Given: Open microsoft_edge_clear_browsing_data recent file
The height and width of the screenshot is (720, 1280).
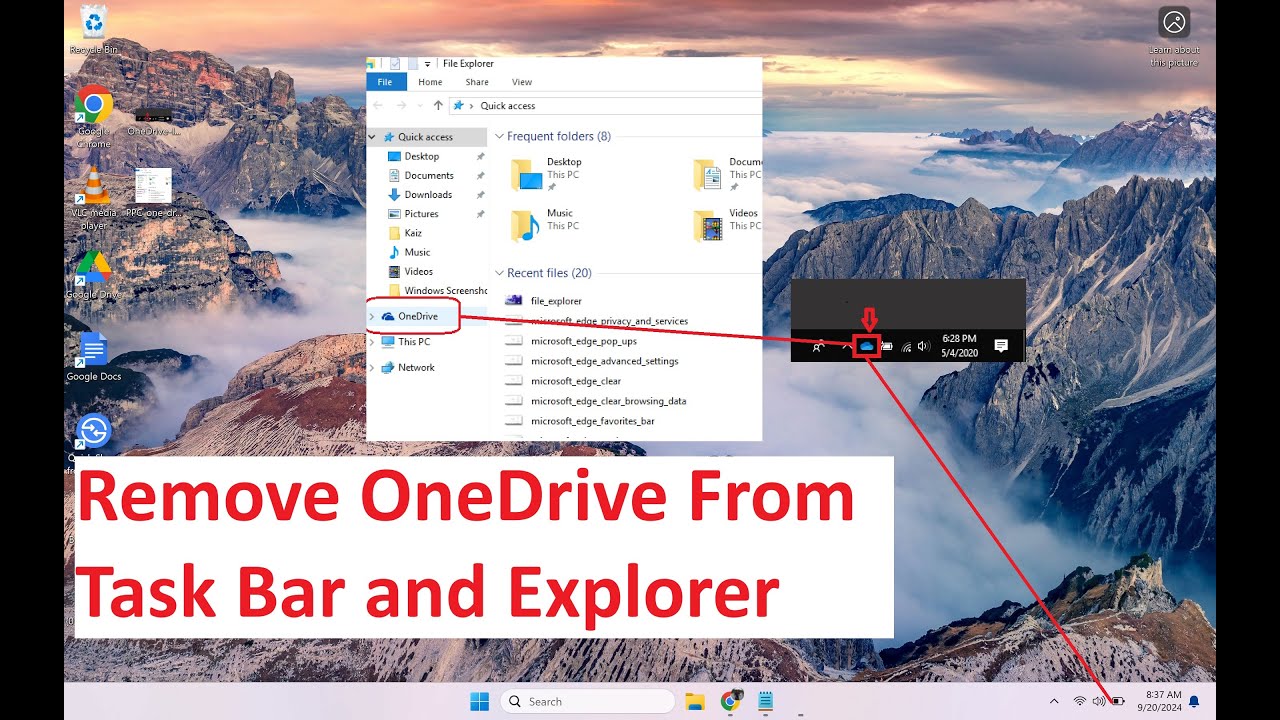Looking at the screenshot, I should pos(596,401).
